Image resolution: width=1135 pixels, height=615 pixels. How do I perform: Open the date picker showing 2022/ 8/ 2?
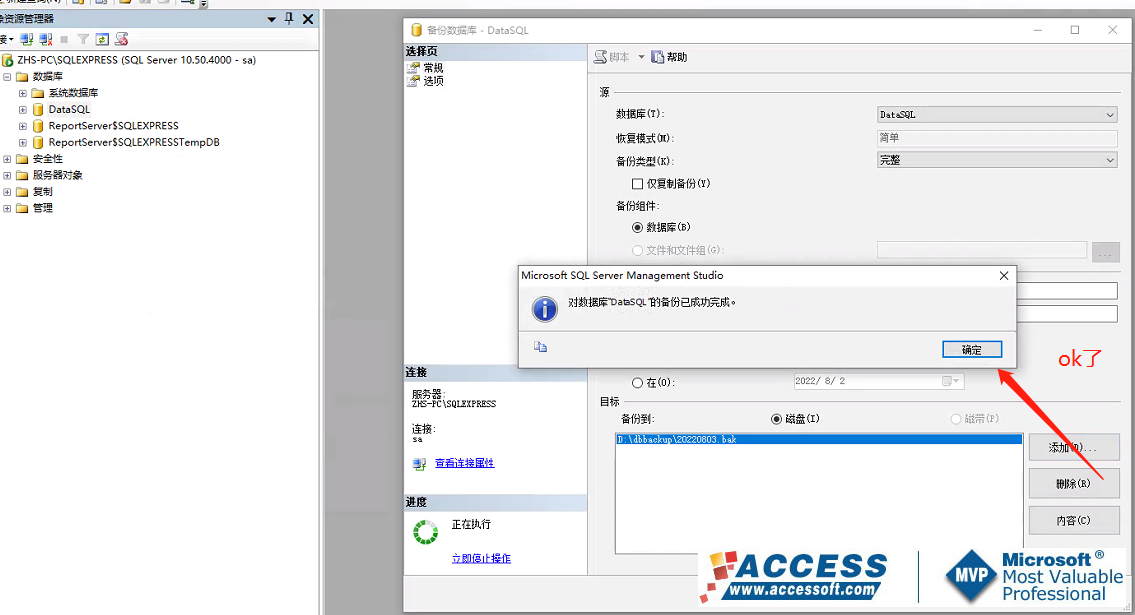[x=950, y=381]
